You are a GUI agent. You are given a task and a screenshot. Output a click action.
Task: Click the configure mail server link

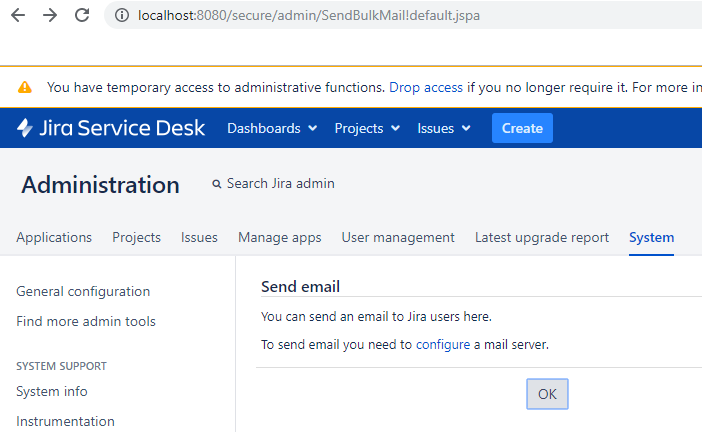tap(443, 345)
